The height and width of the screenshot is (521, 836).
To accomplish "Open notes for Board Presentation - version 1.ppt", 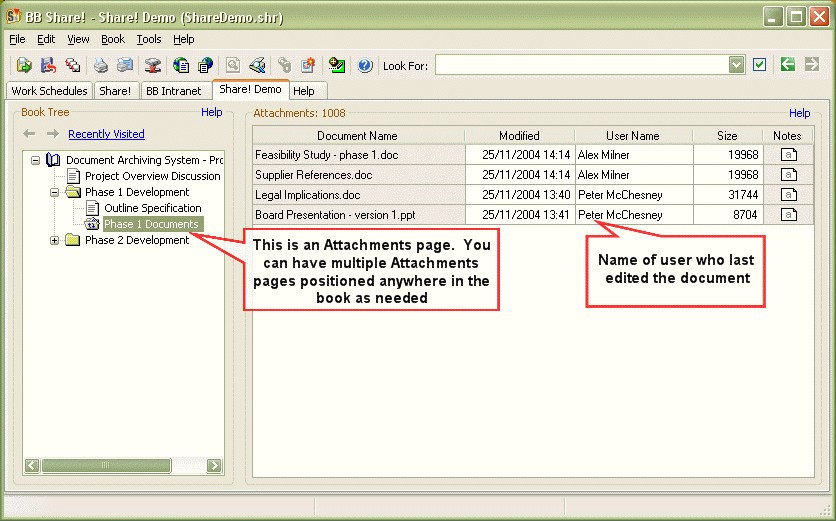I will point(789,215).
